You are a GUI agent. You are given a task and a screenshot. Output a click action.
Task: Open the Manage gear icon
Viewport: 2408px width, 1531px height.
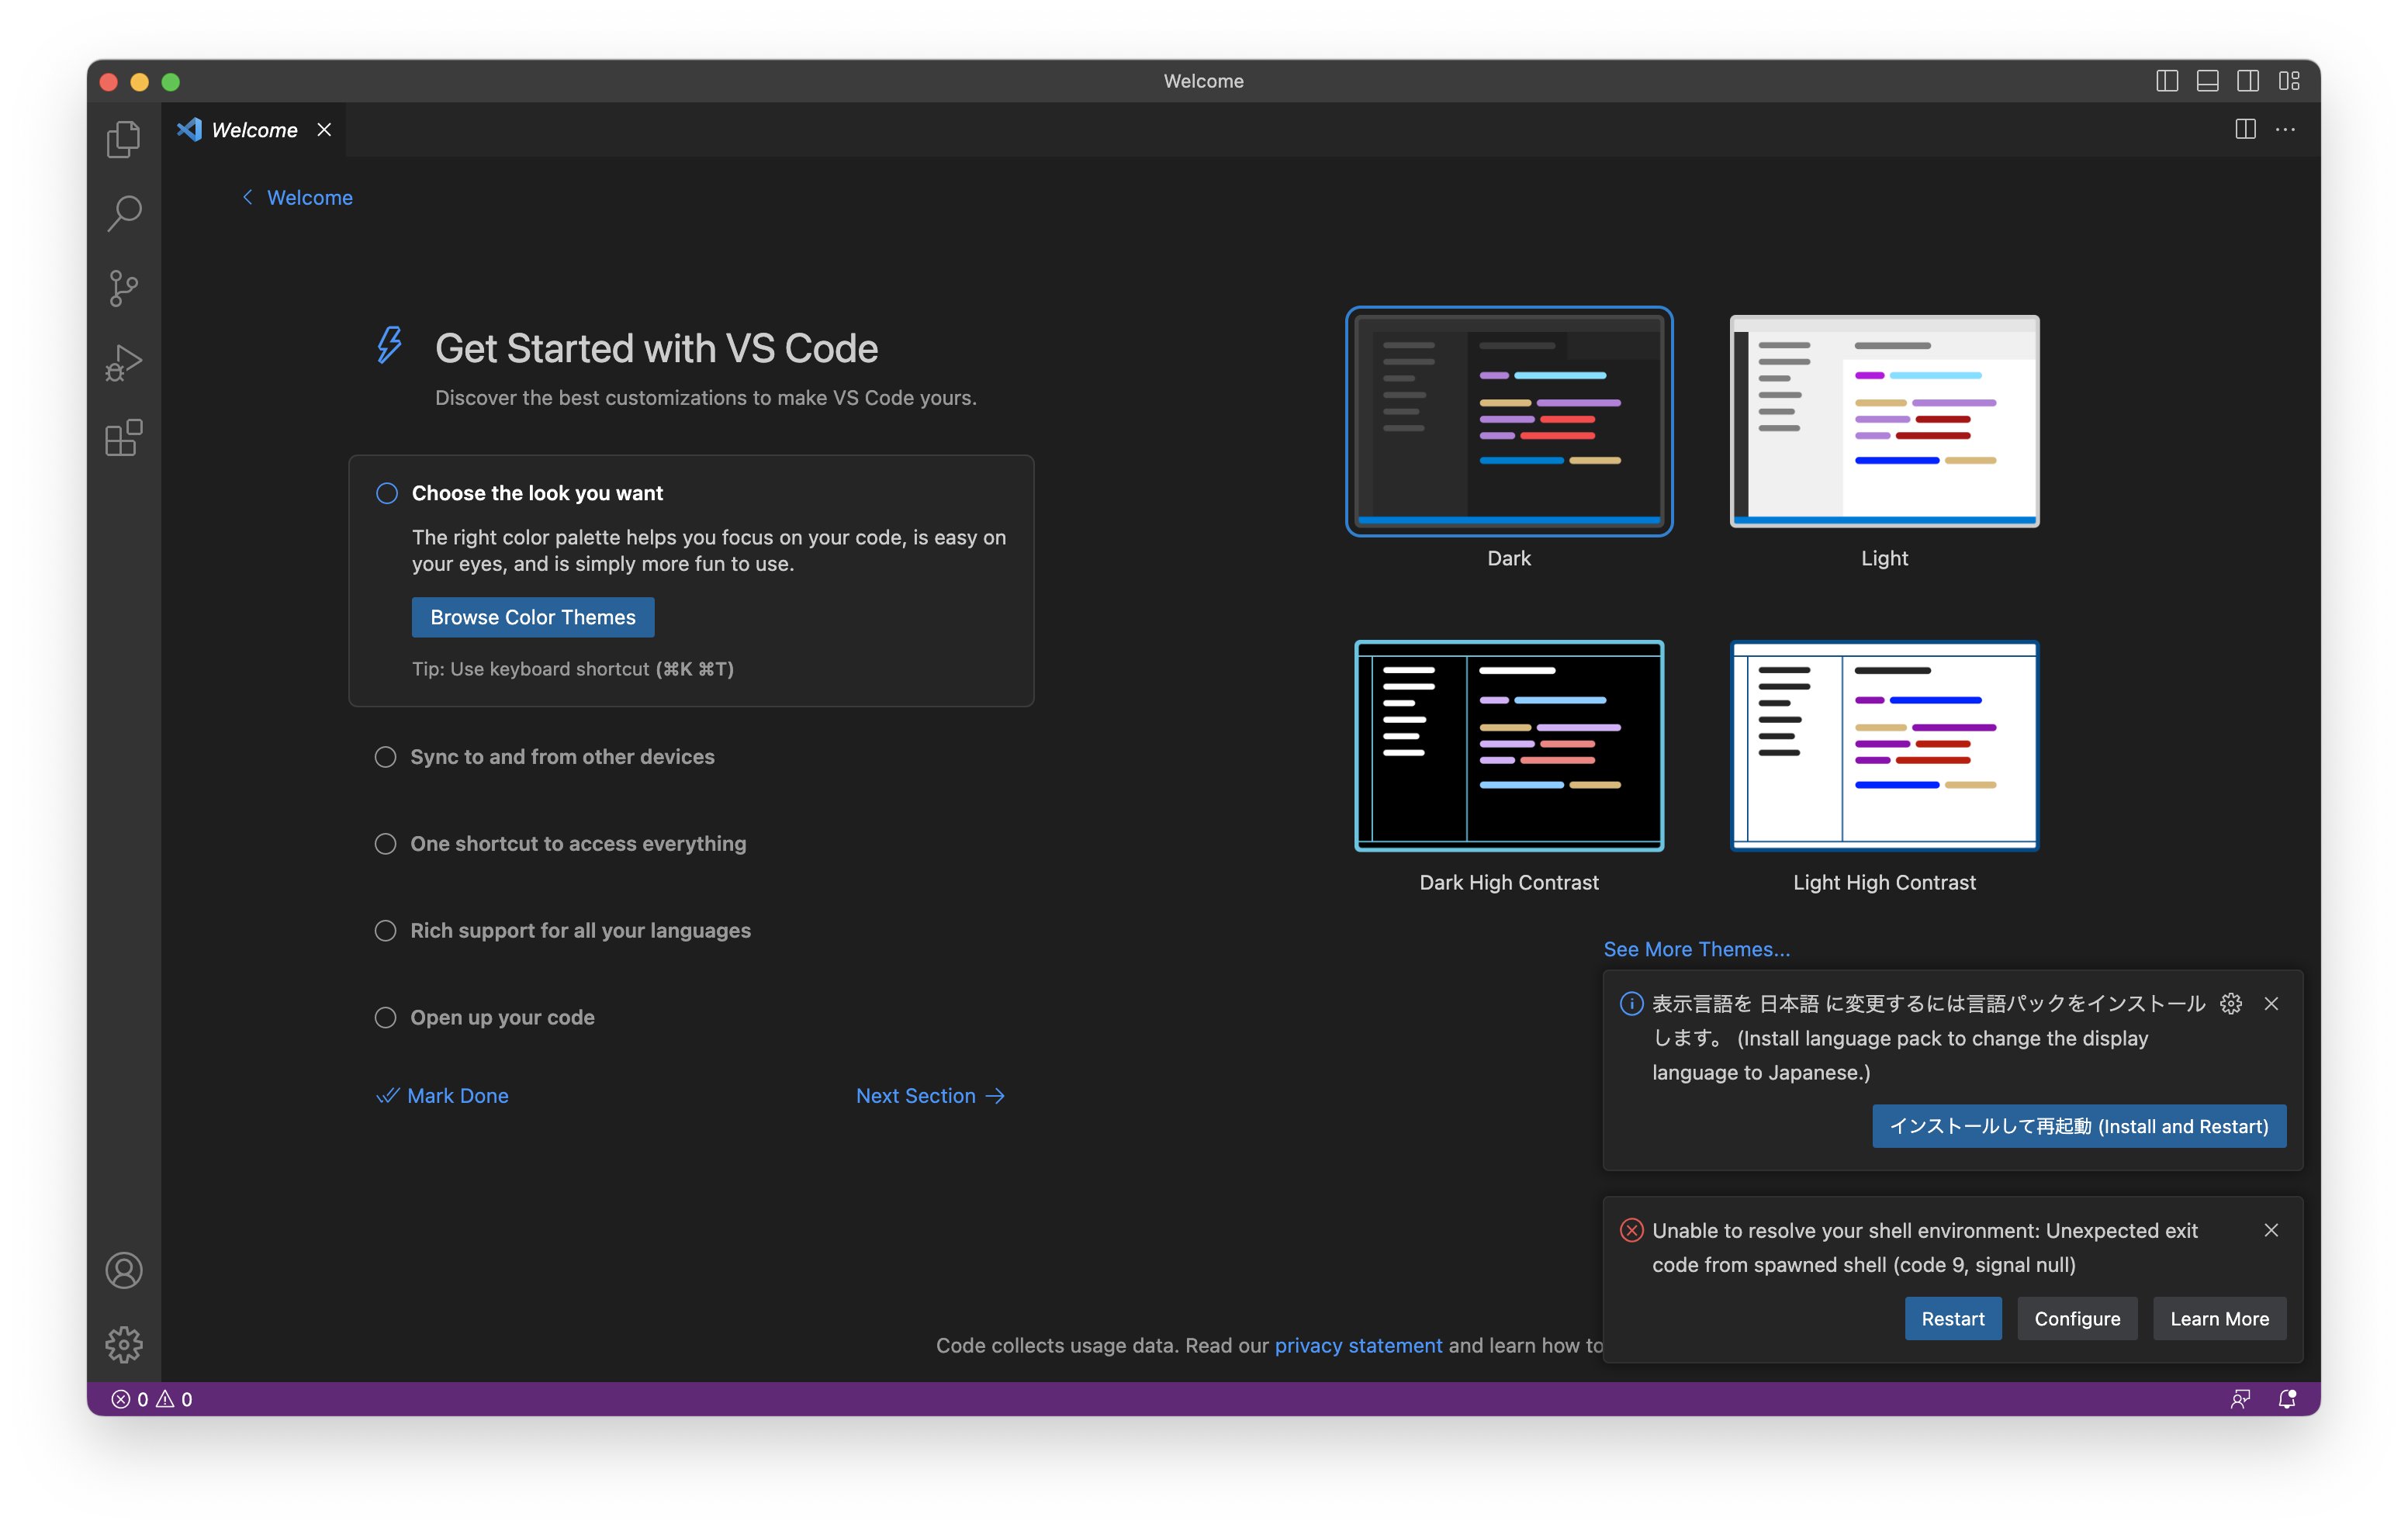click(123, 1344)
